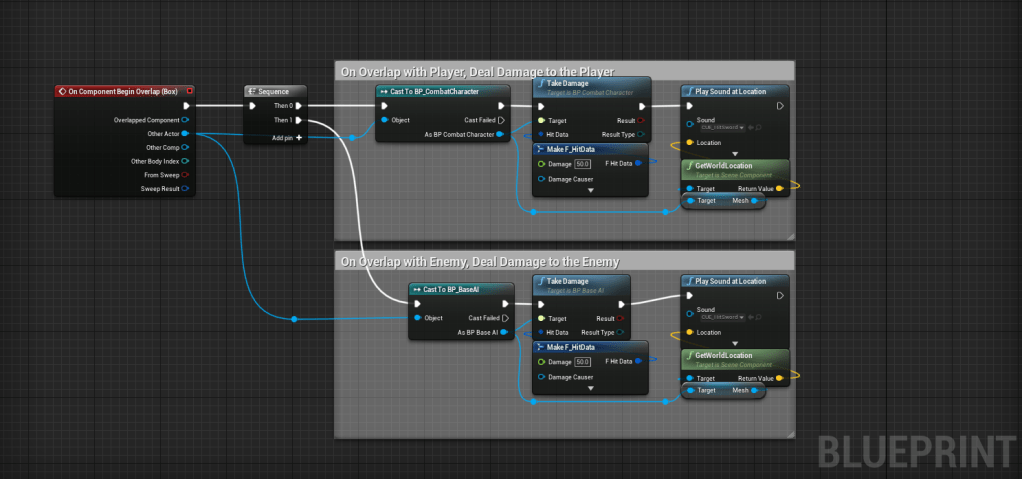Click the Then 0 execution pin
The image size is (1022, 479).
tap(299, 105)
